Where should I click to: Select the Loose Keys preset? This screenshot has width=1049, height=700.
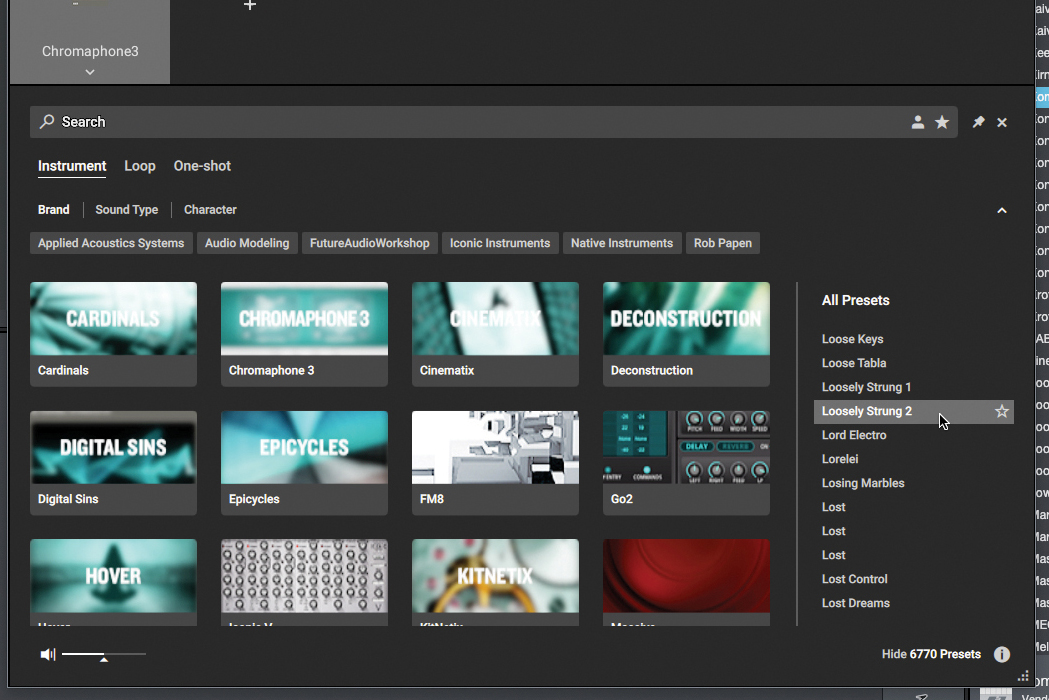852,339
